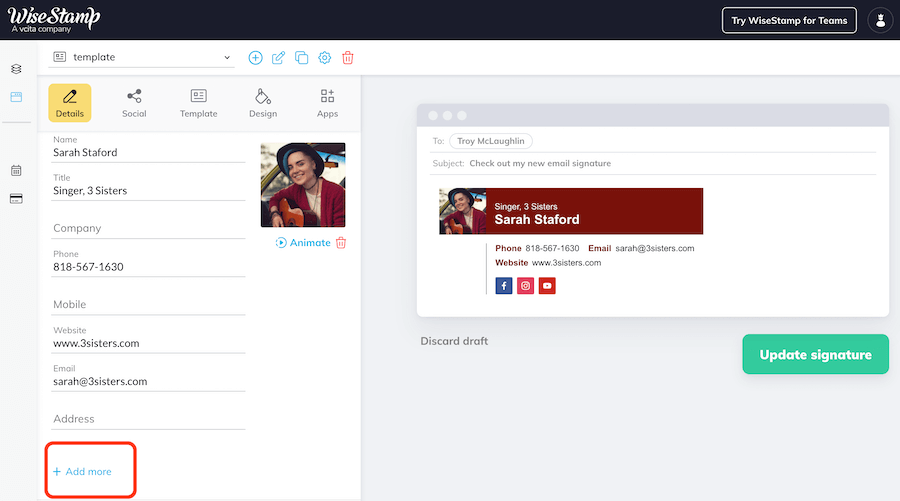Switch to the Design tab
This screenshot has width=900, height=501.
263,103
